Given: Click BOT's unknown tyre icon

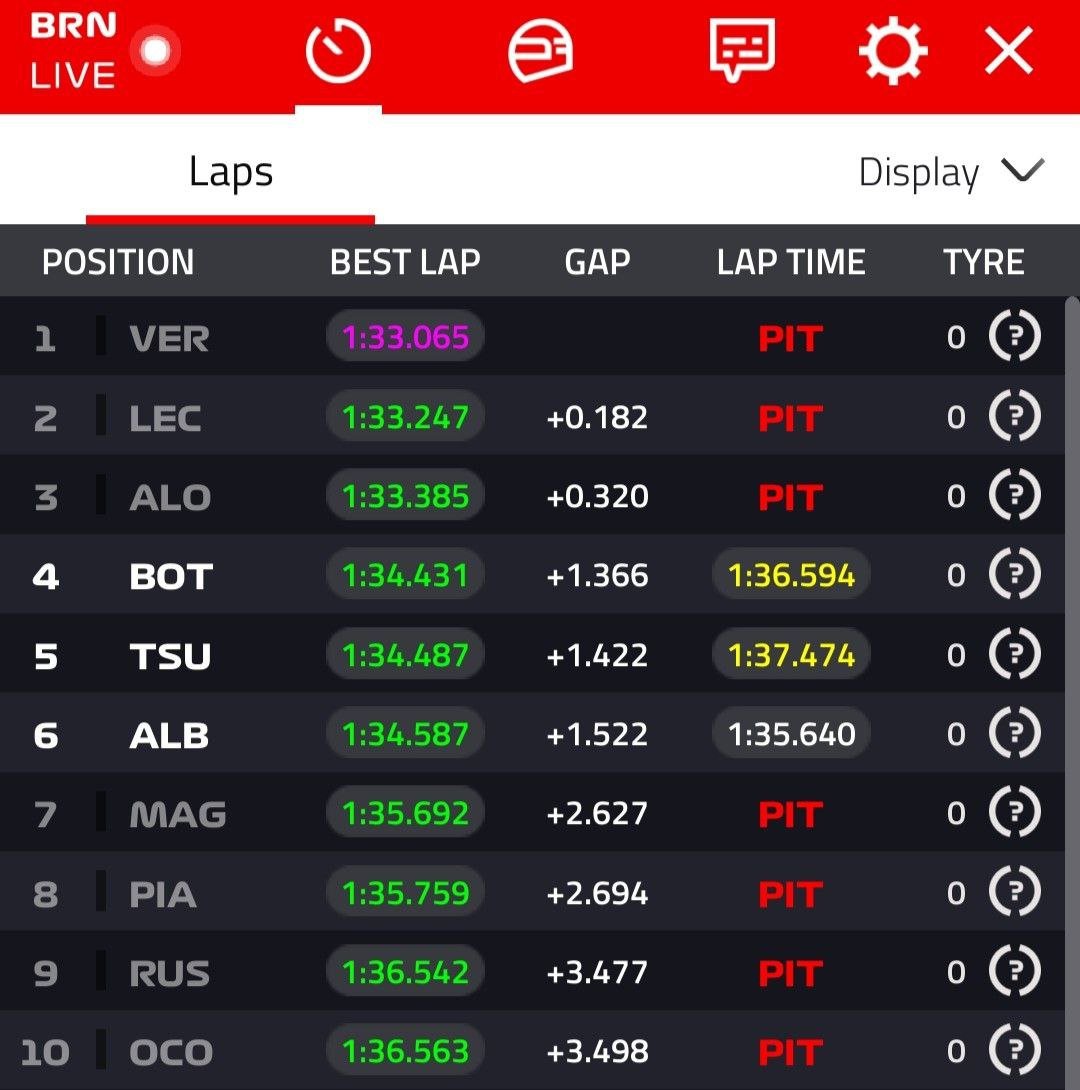Looking at the screenshot, I should click(x=1015, y=575).
